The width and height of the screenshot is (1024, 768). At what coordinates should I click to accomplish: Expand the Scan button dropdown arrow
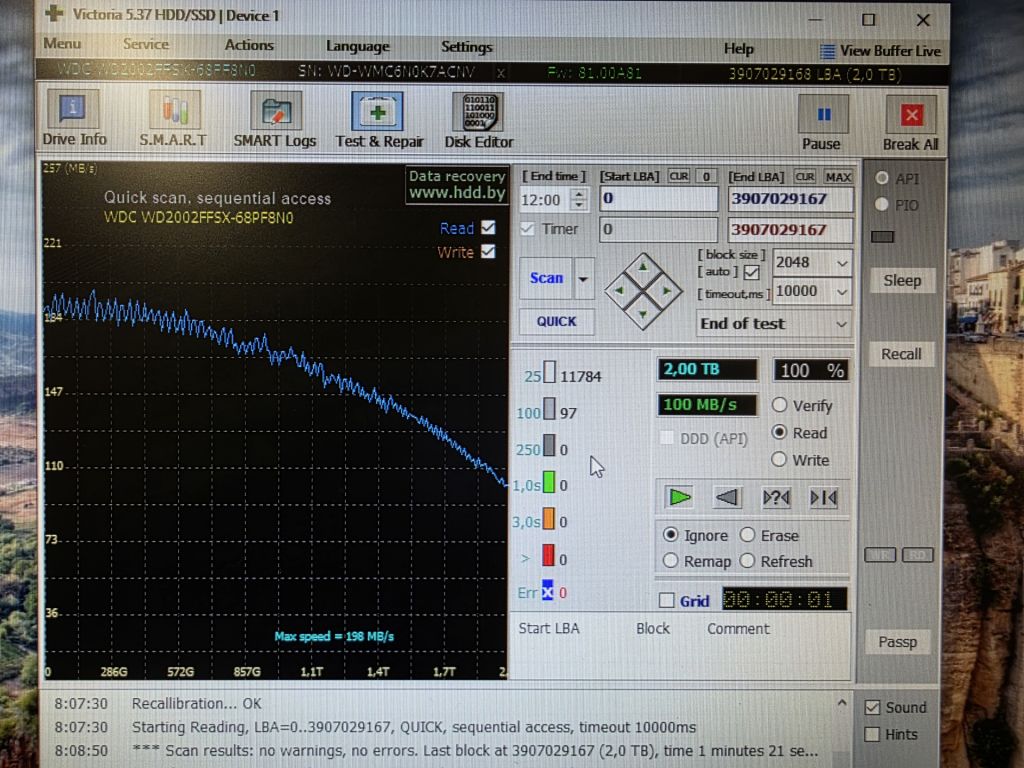click(x=583, y=279)
